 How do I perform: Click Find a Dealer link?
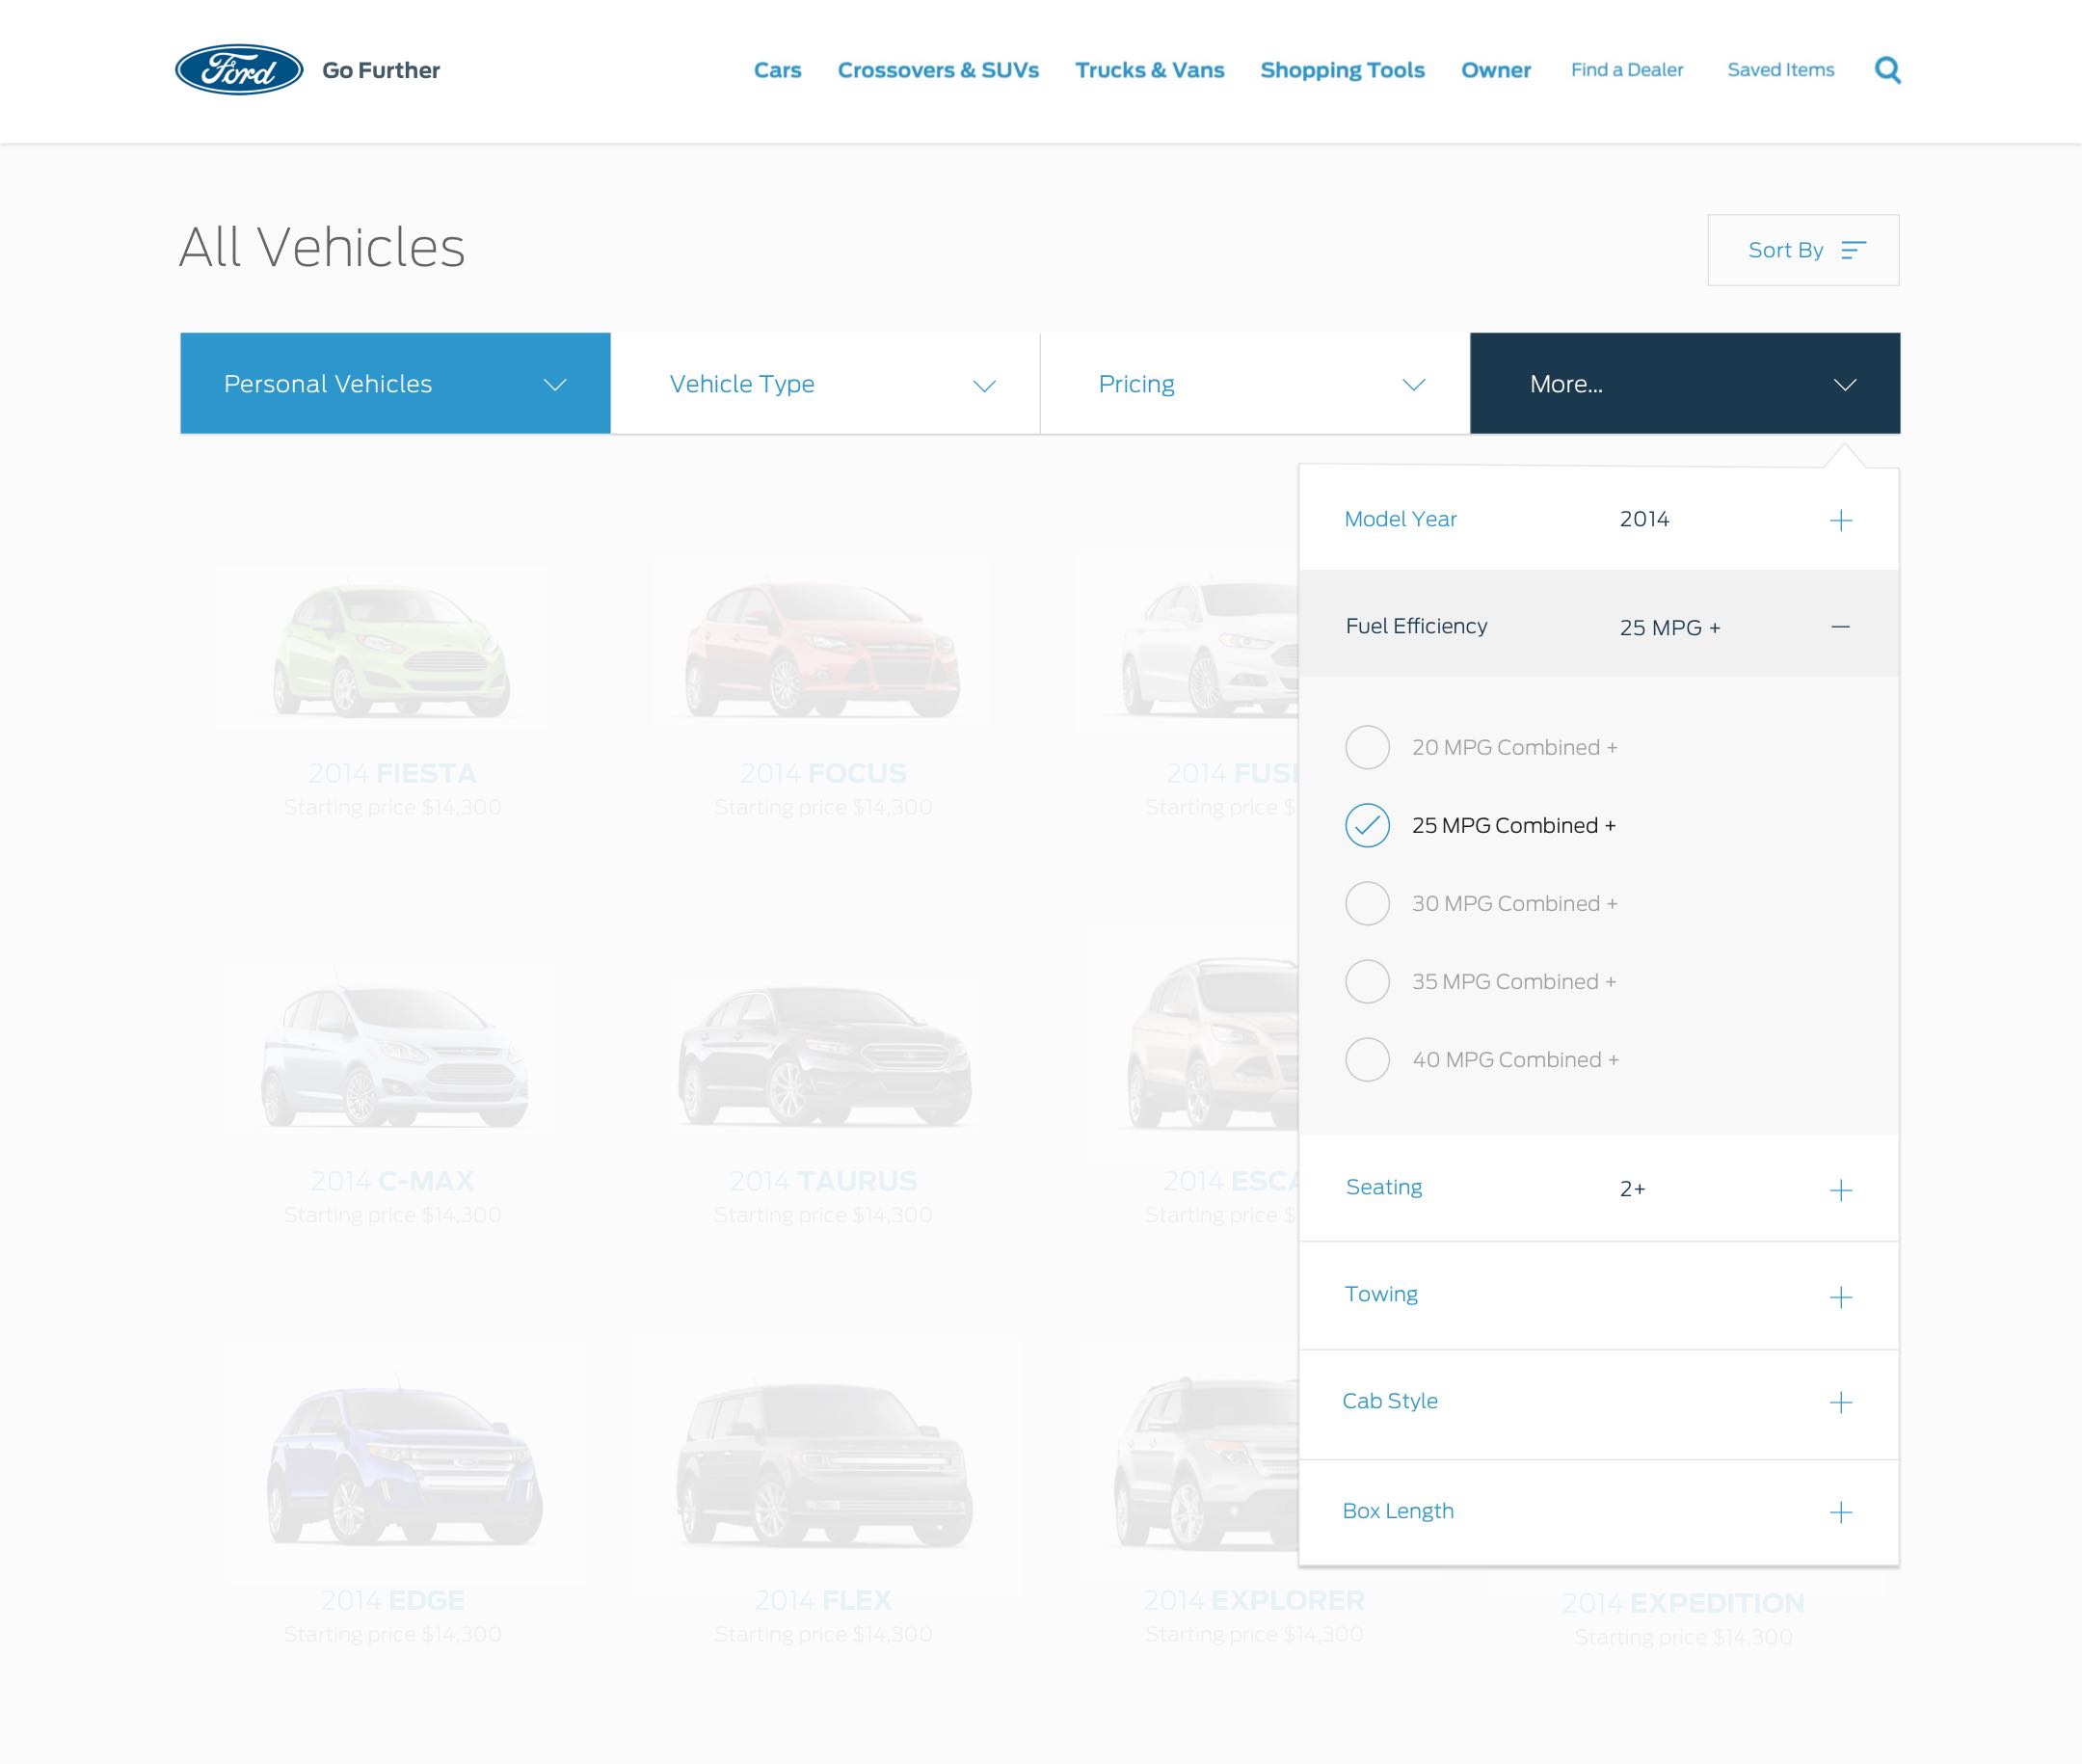(x=1627, y=70)
